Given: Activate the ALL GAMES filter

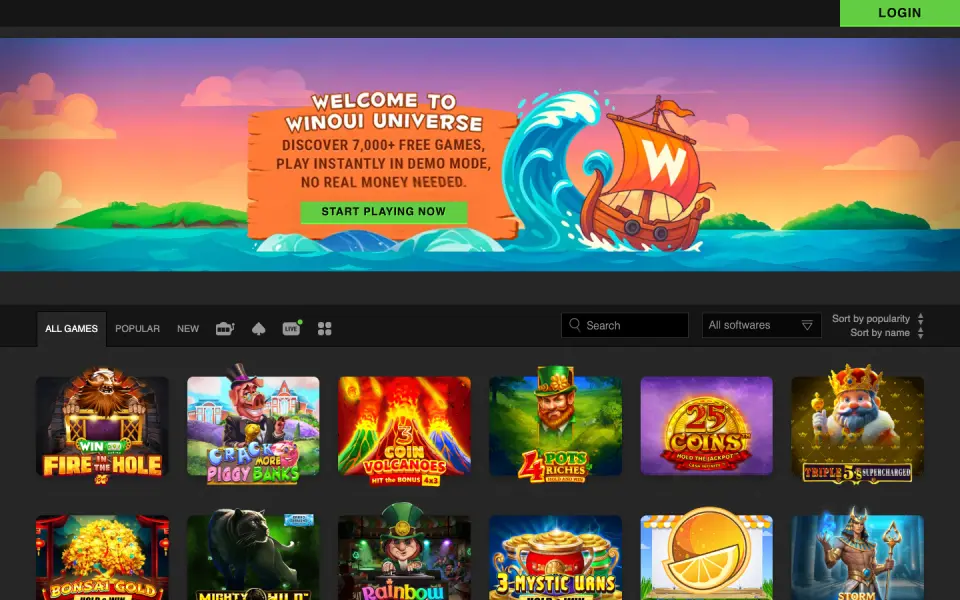Looking at the screenshot, I should pos(71,328).
